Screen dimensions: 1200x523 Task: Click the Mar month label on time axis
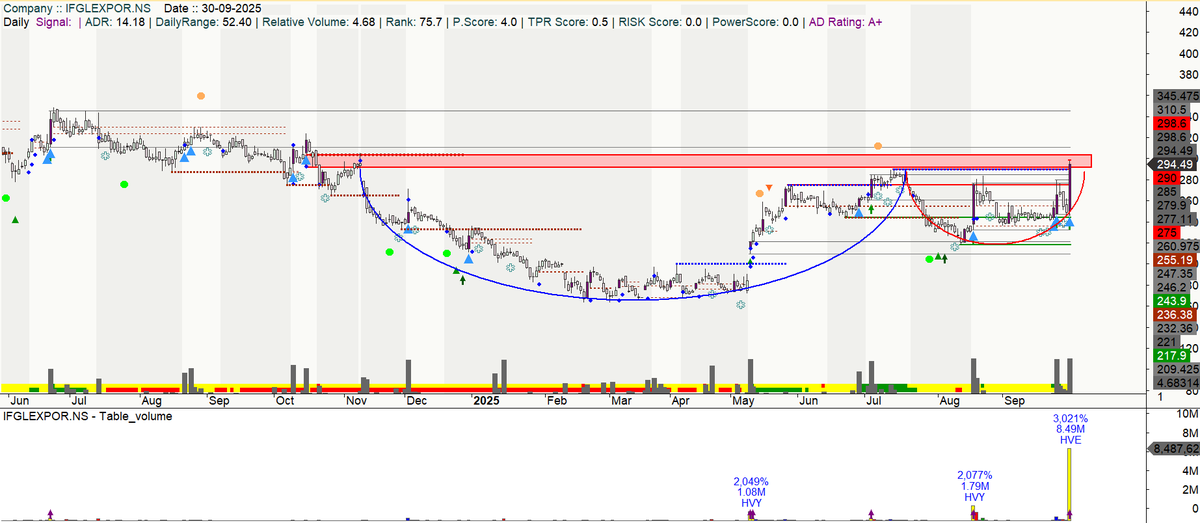(x=622, y=401)
